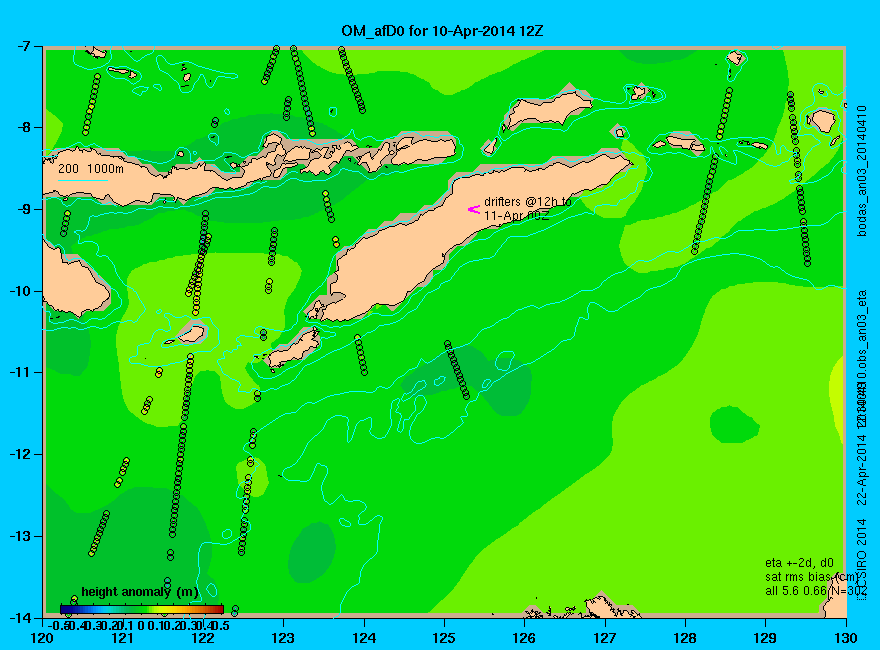Click the longitude label '124'
This screenshot has width=880, height=650.
pos(364,638)
